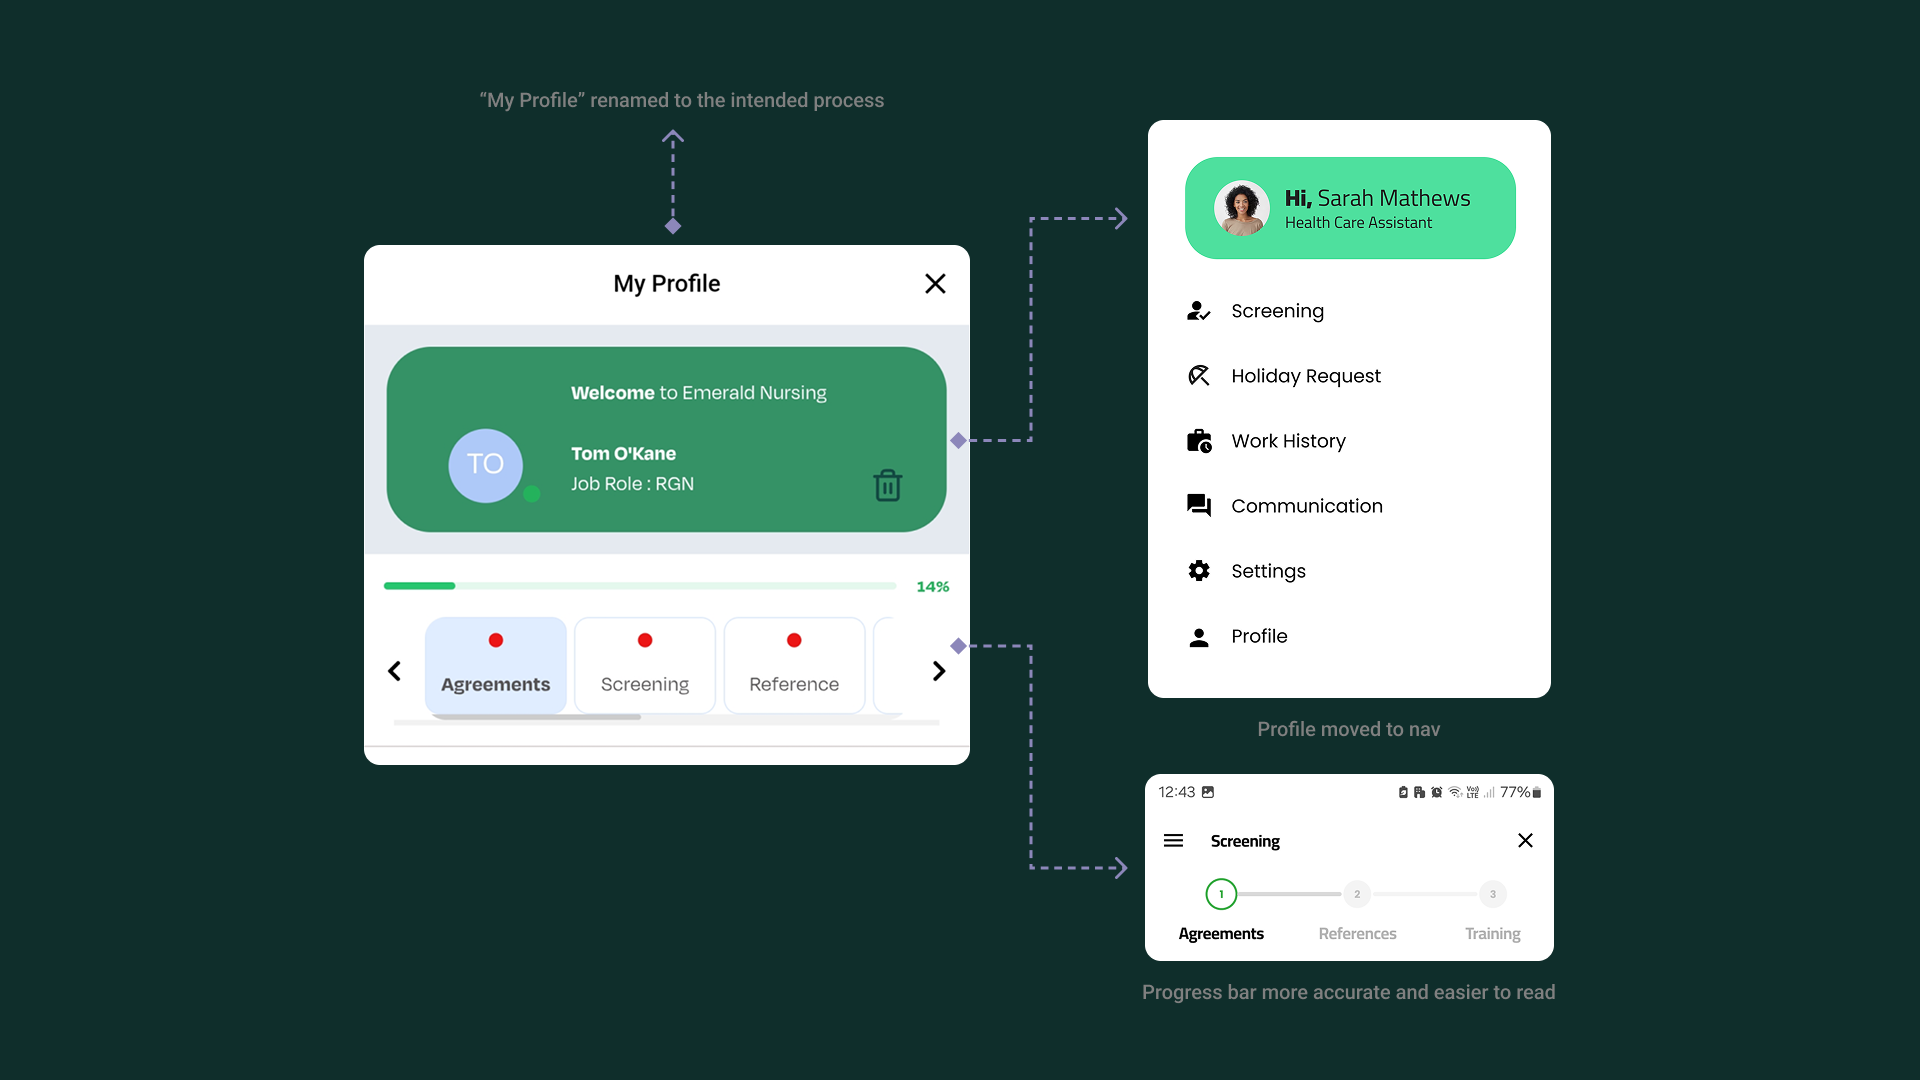Viewport: 1920px width, 1080px height.
Task: Open the Holiday Request menu entry
Action: pyautogui.click(x=1305, y=376)
